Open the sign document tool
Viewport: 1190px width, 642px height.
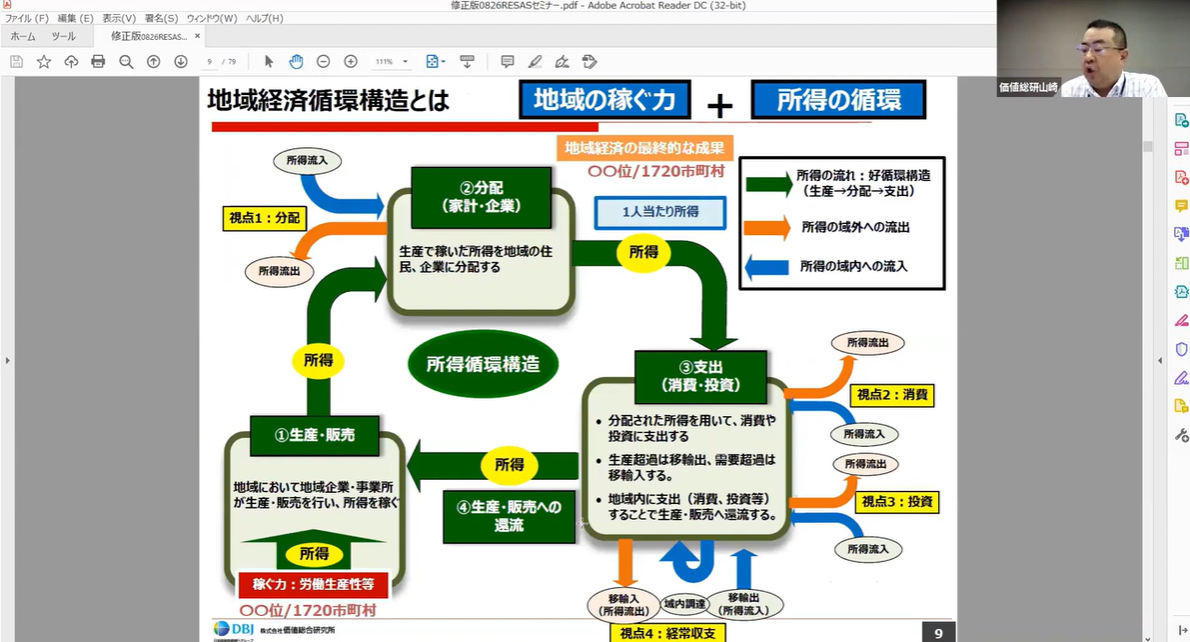(x=562, y=61)
